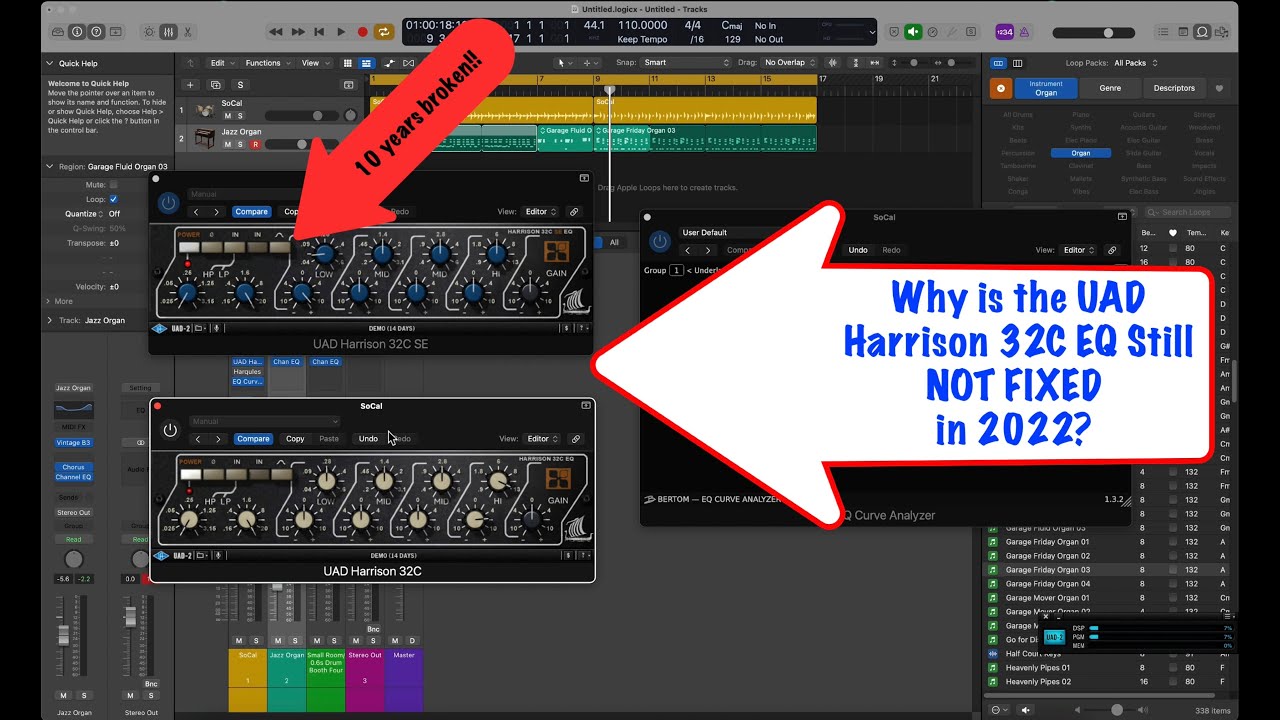Select the Genre tab in Loop Browser
Image resolution: width=1280 pixels, height=720 pixels.
coord(1110,88)
